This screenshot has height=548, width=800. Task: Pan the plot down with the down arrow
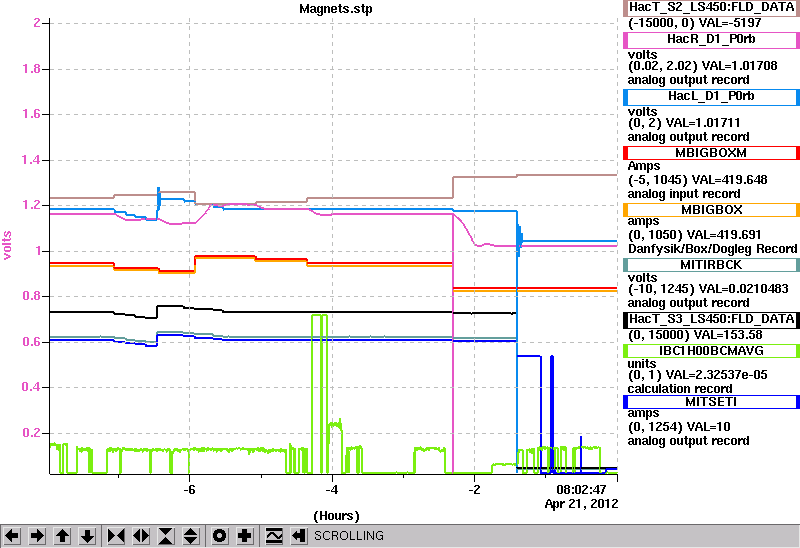coord(87,536)
